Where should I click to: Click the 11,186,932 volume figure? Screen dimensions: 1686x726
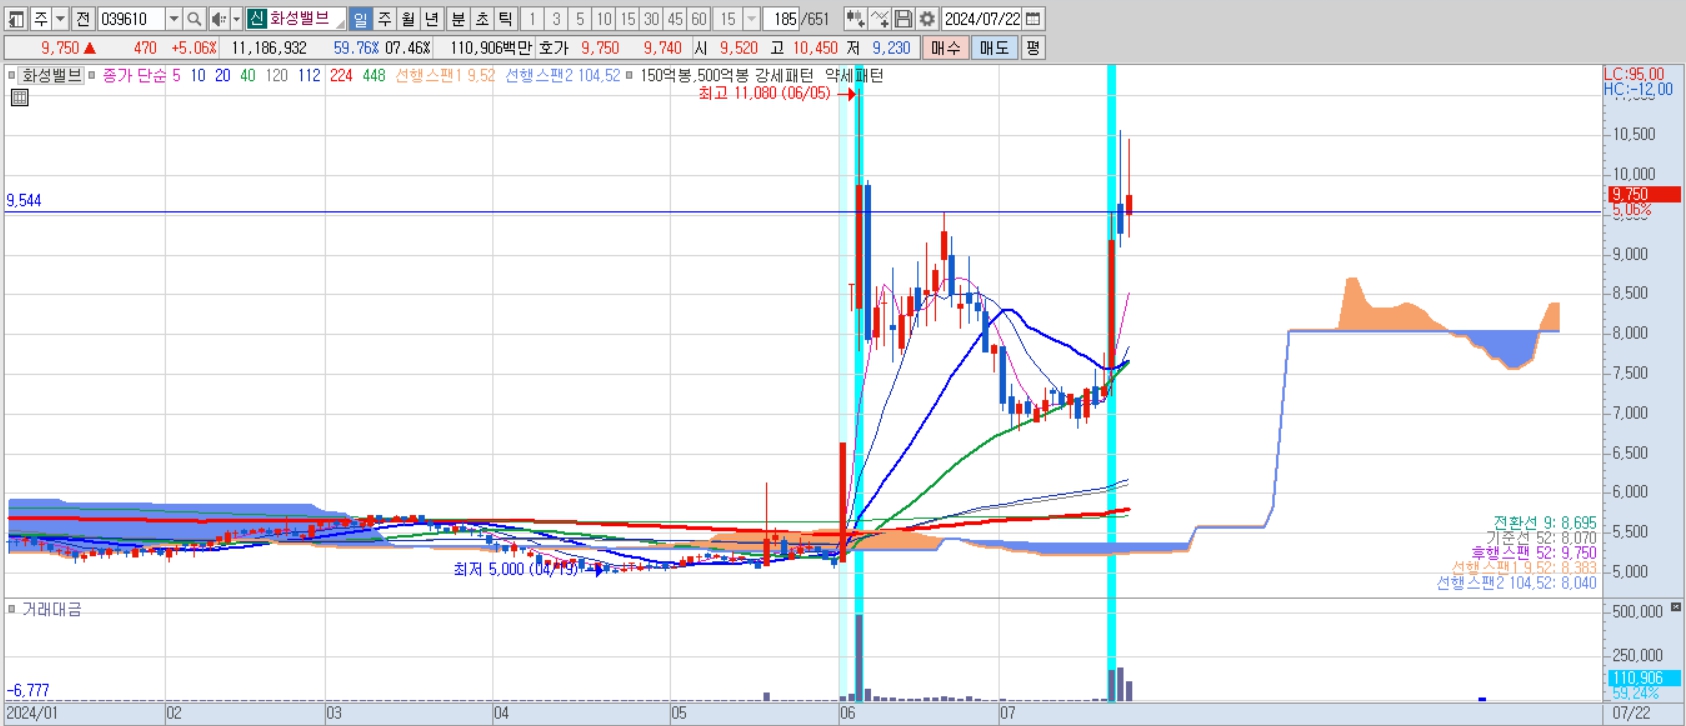point(269,48)
